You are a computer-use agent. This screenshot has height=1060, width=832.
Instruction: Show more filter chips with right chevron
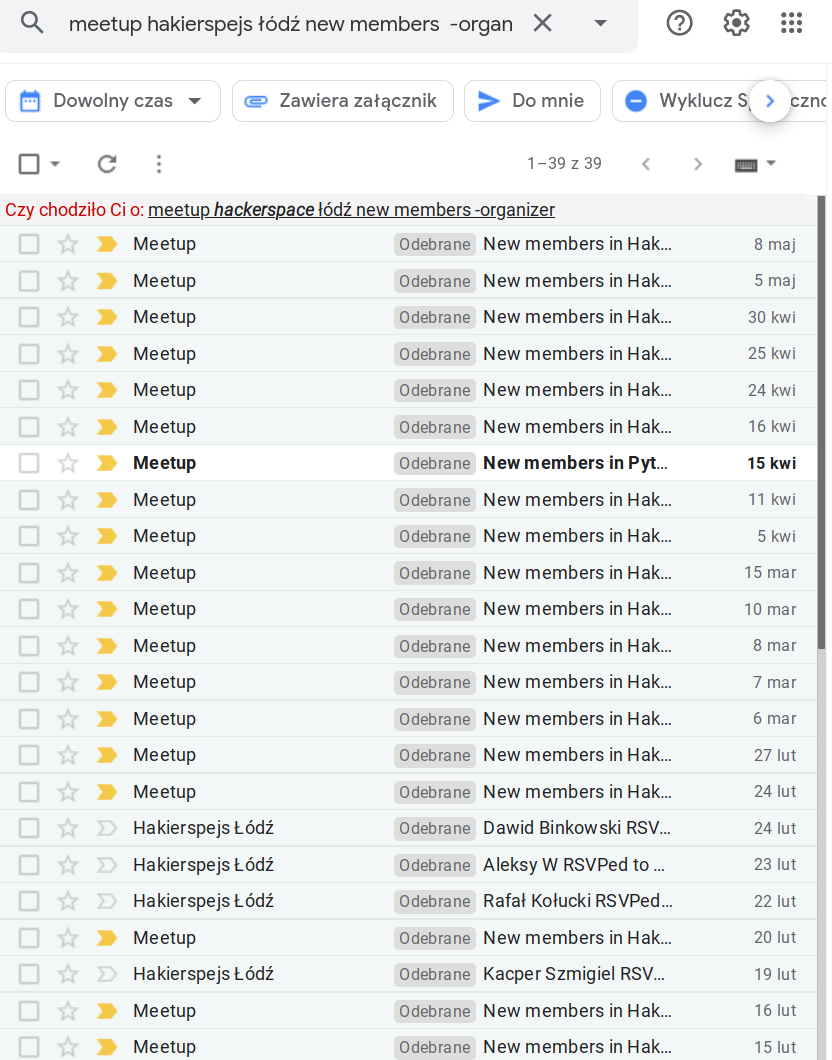tap(770, 101)
